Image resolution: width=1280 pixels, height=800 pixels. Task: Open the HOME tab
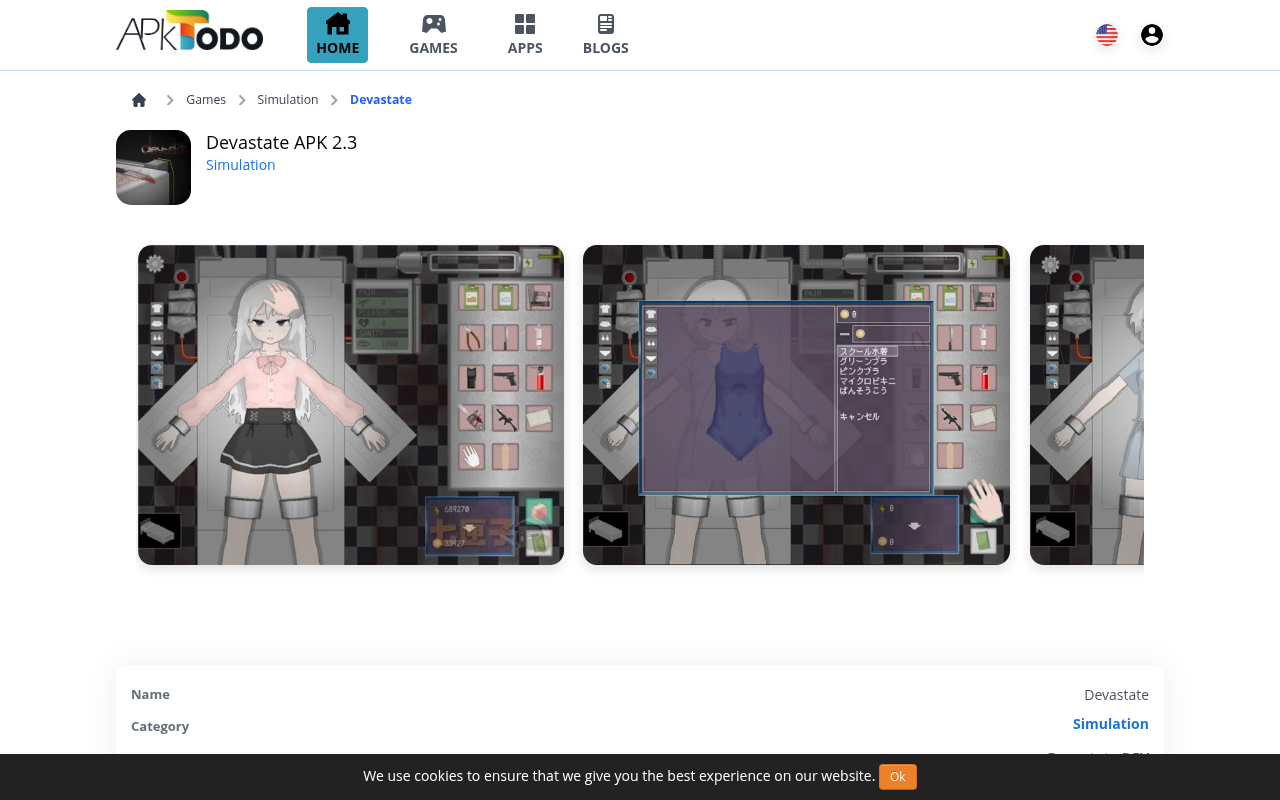click(x=337, y=35)
